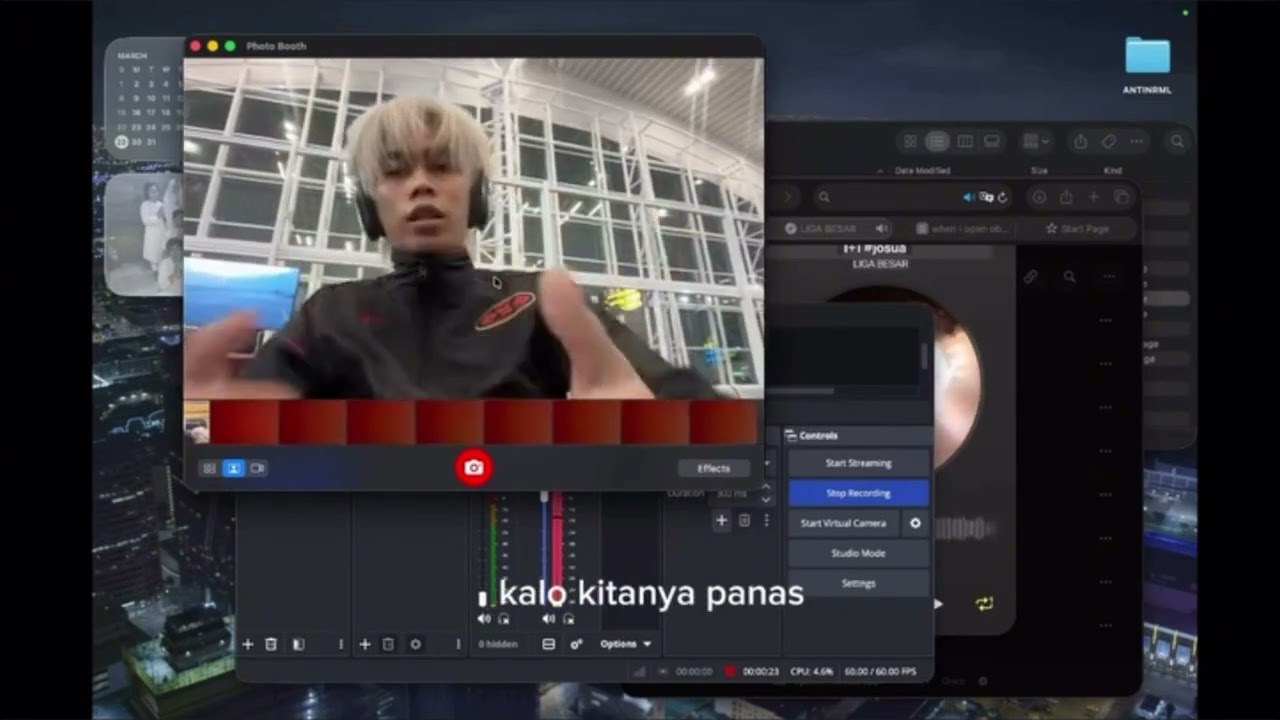
Task: Click the 60.00 / 60.00 FPS status readout
Action: click(x=880, y=672)
